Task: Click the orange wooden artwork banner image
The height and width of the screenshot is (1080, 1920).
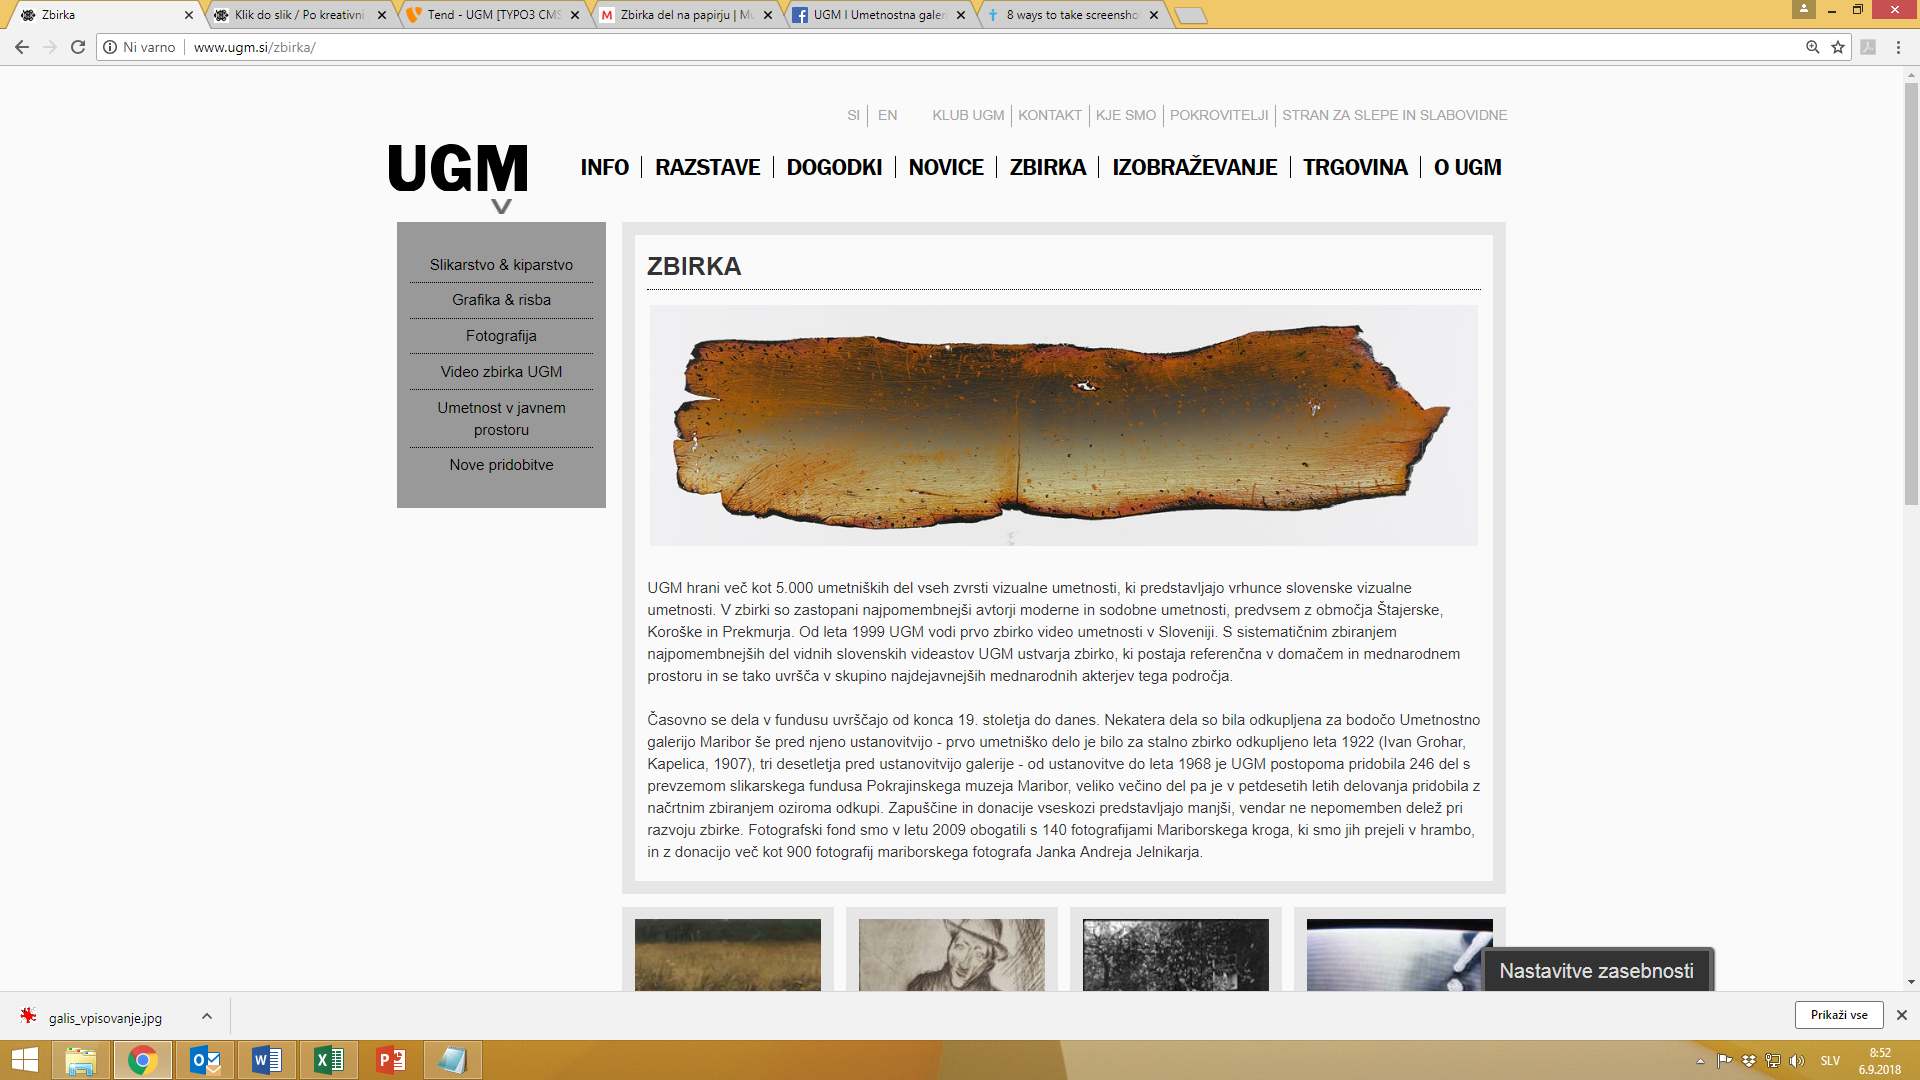Action: pos(1063,425)
